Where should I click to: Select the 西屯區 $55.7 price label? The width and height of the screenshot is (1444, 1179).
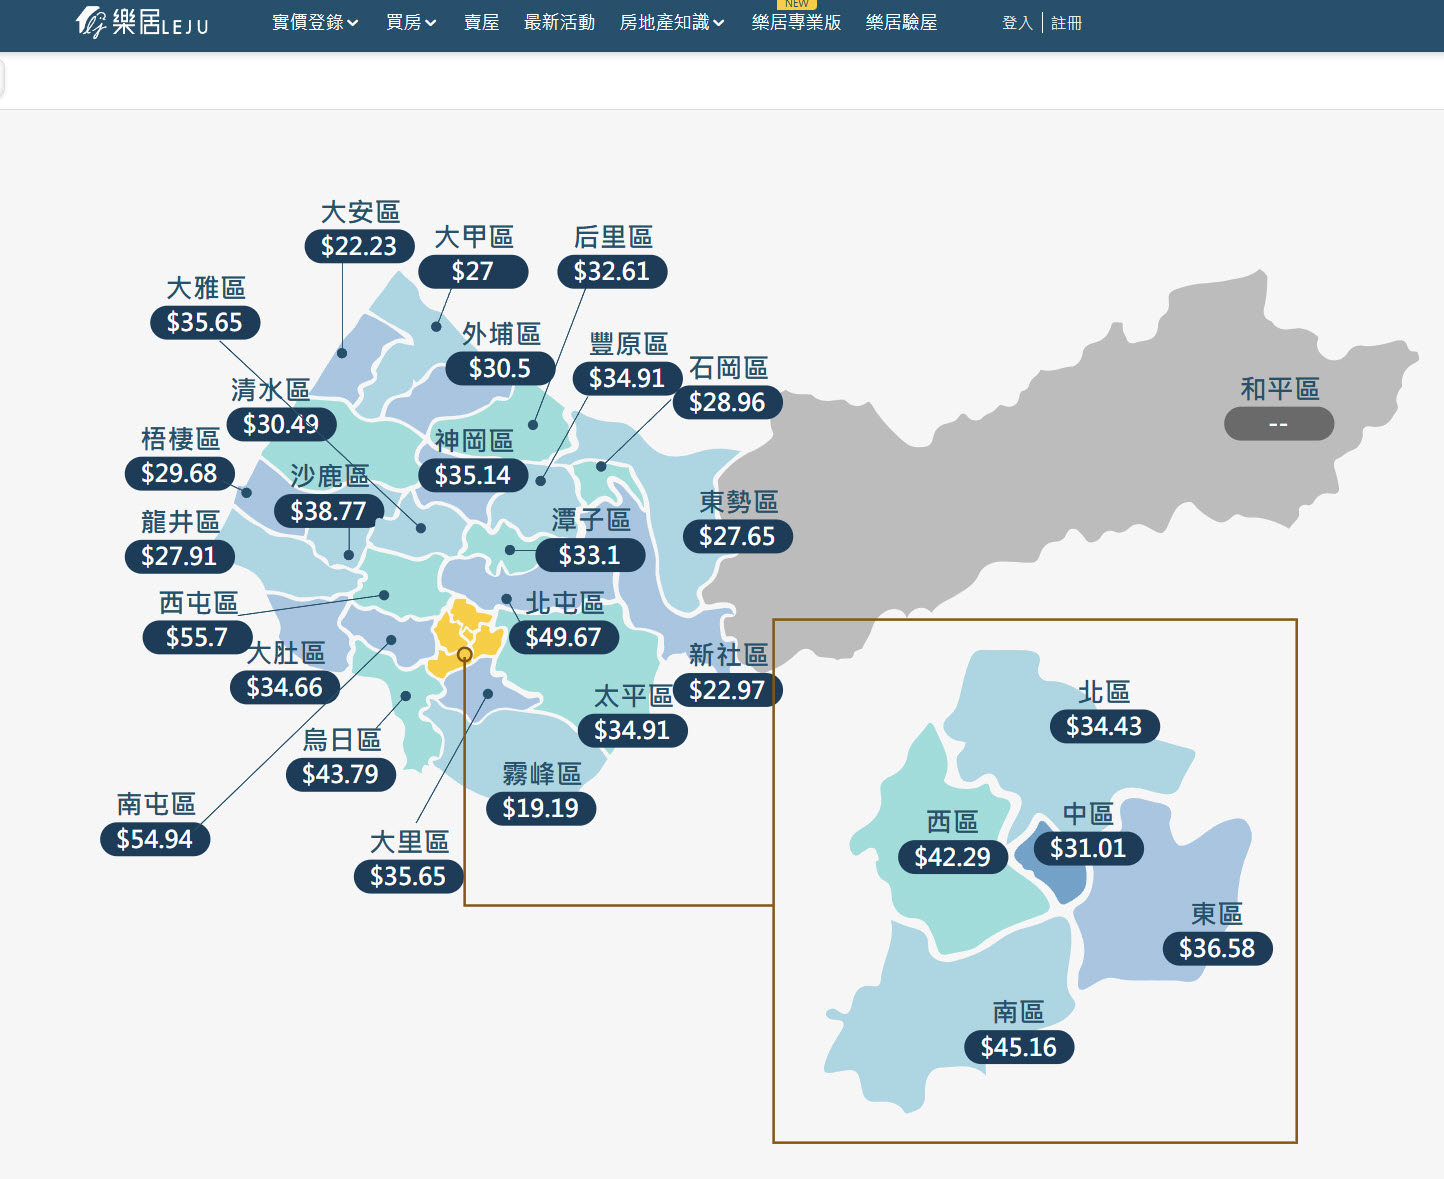pyautogui.click(x=196, y=637)
